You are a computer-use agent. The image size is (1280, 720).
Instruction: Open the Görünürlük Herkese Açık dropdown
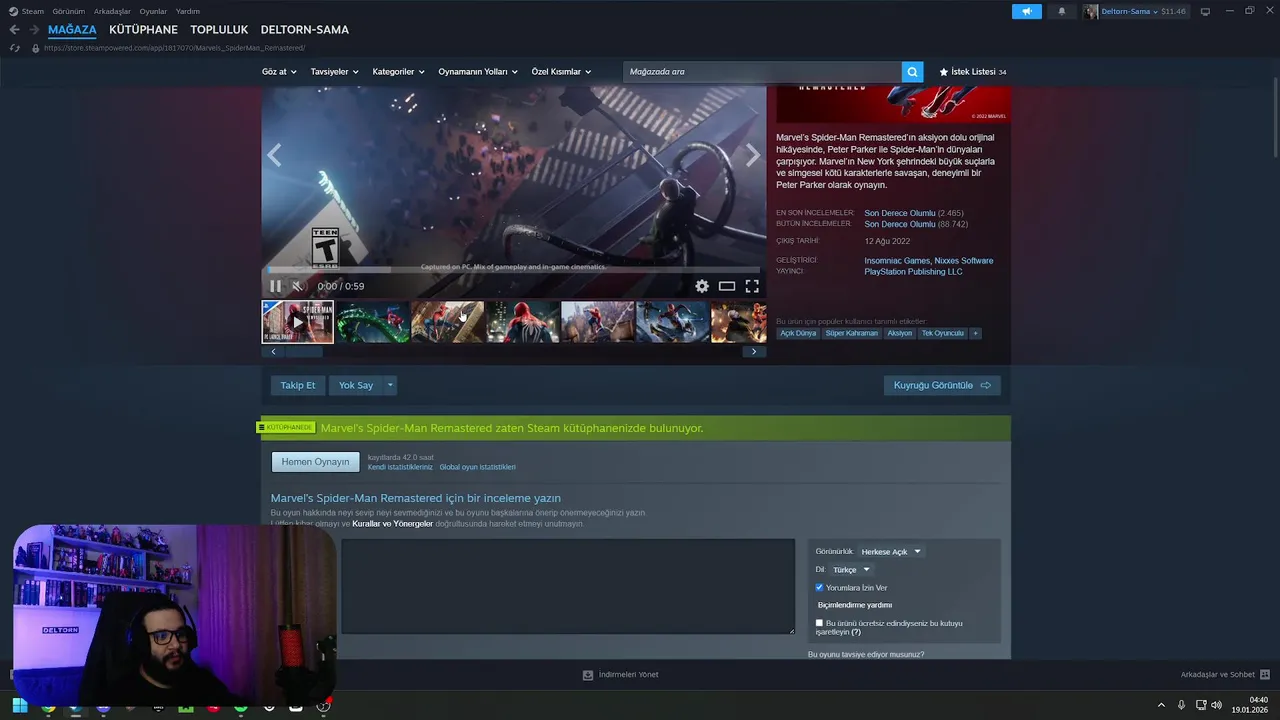pyautogui.click(x=890, y=552)
